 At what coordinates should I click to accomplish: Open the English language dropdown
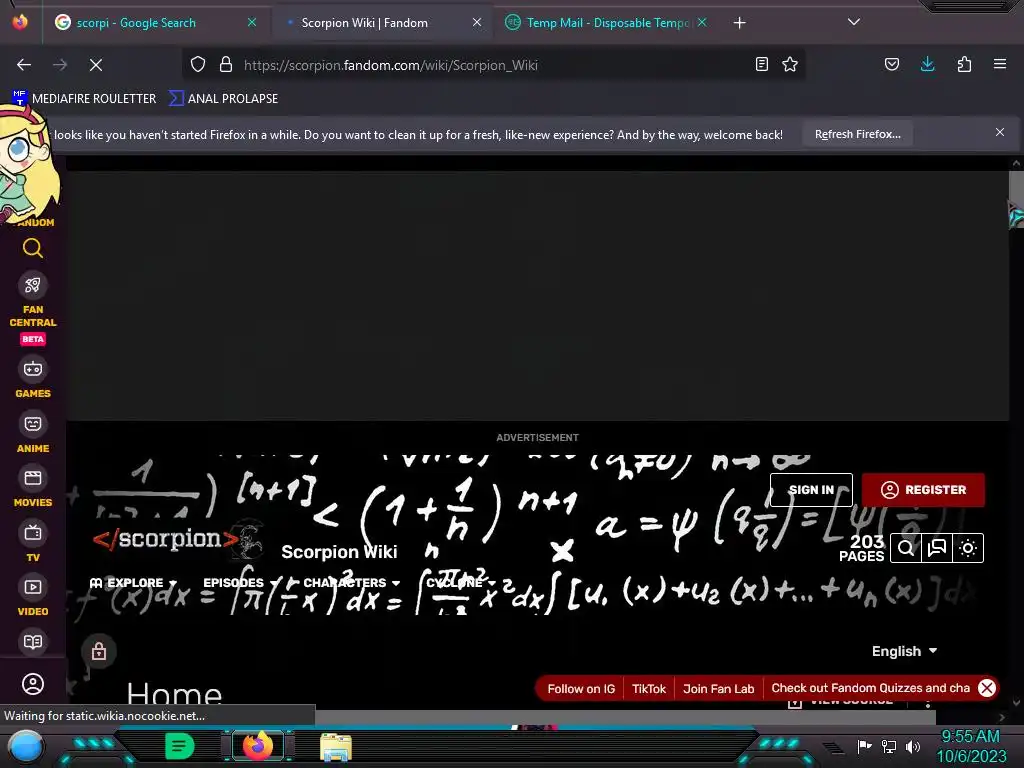tap(904, 651)
